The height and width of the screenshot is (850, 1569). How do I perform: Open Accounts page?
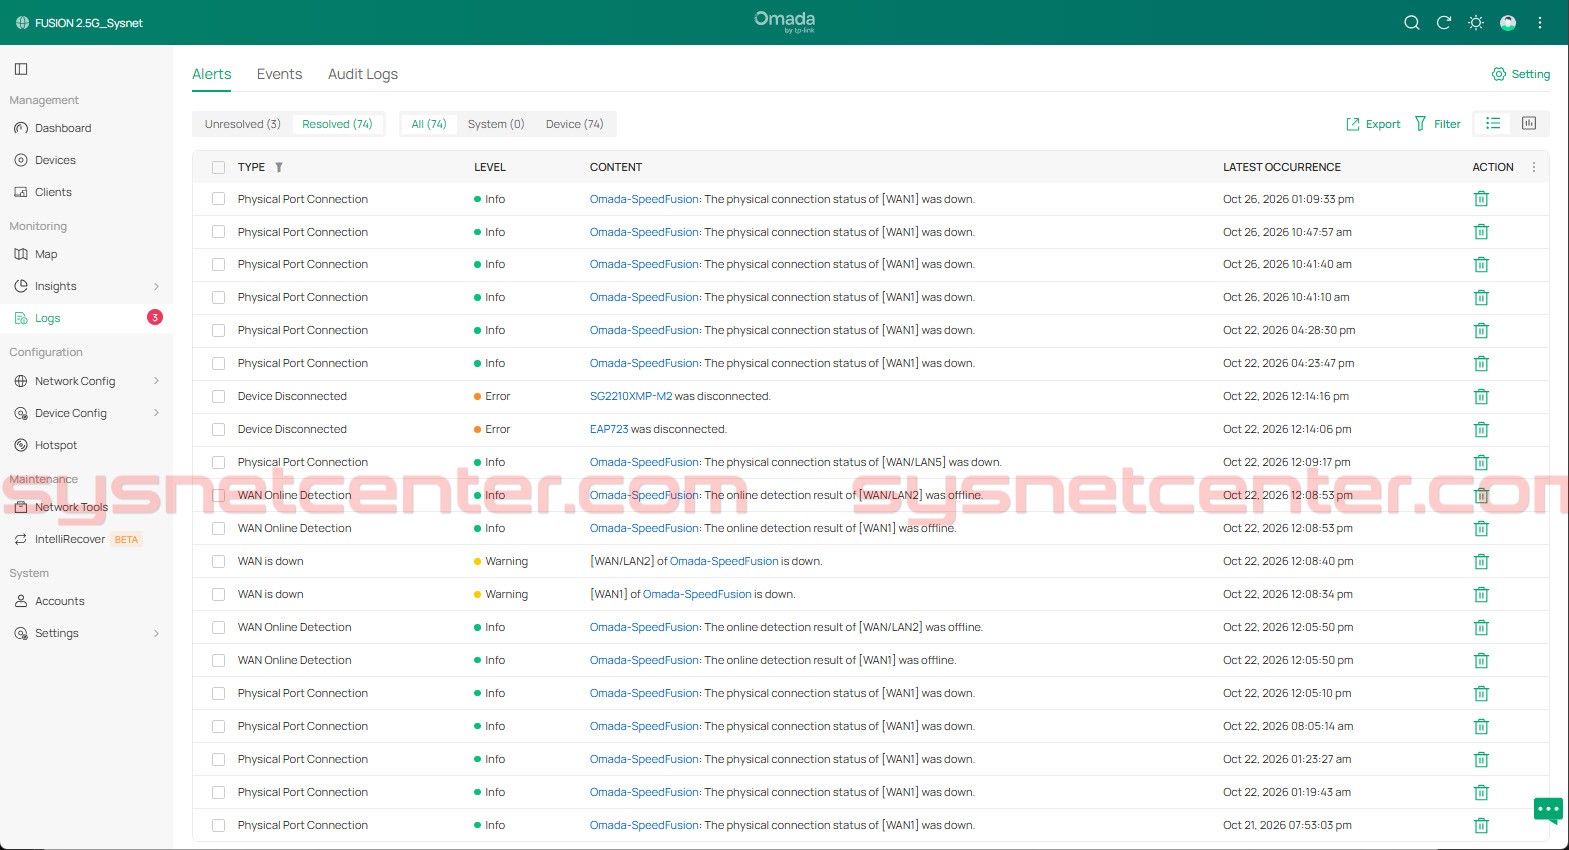[60, 601]
